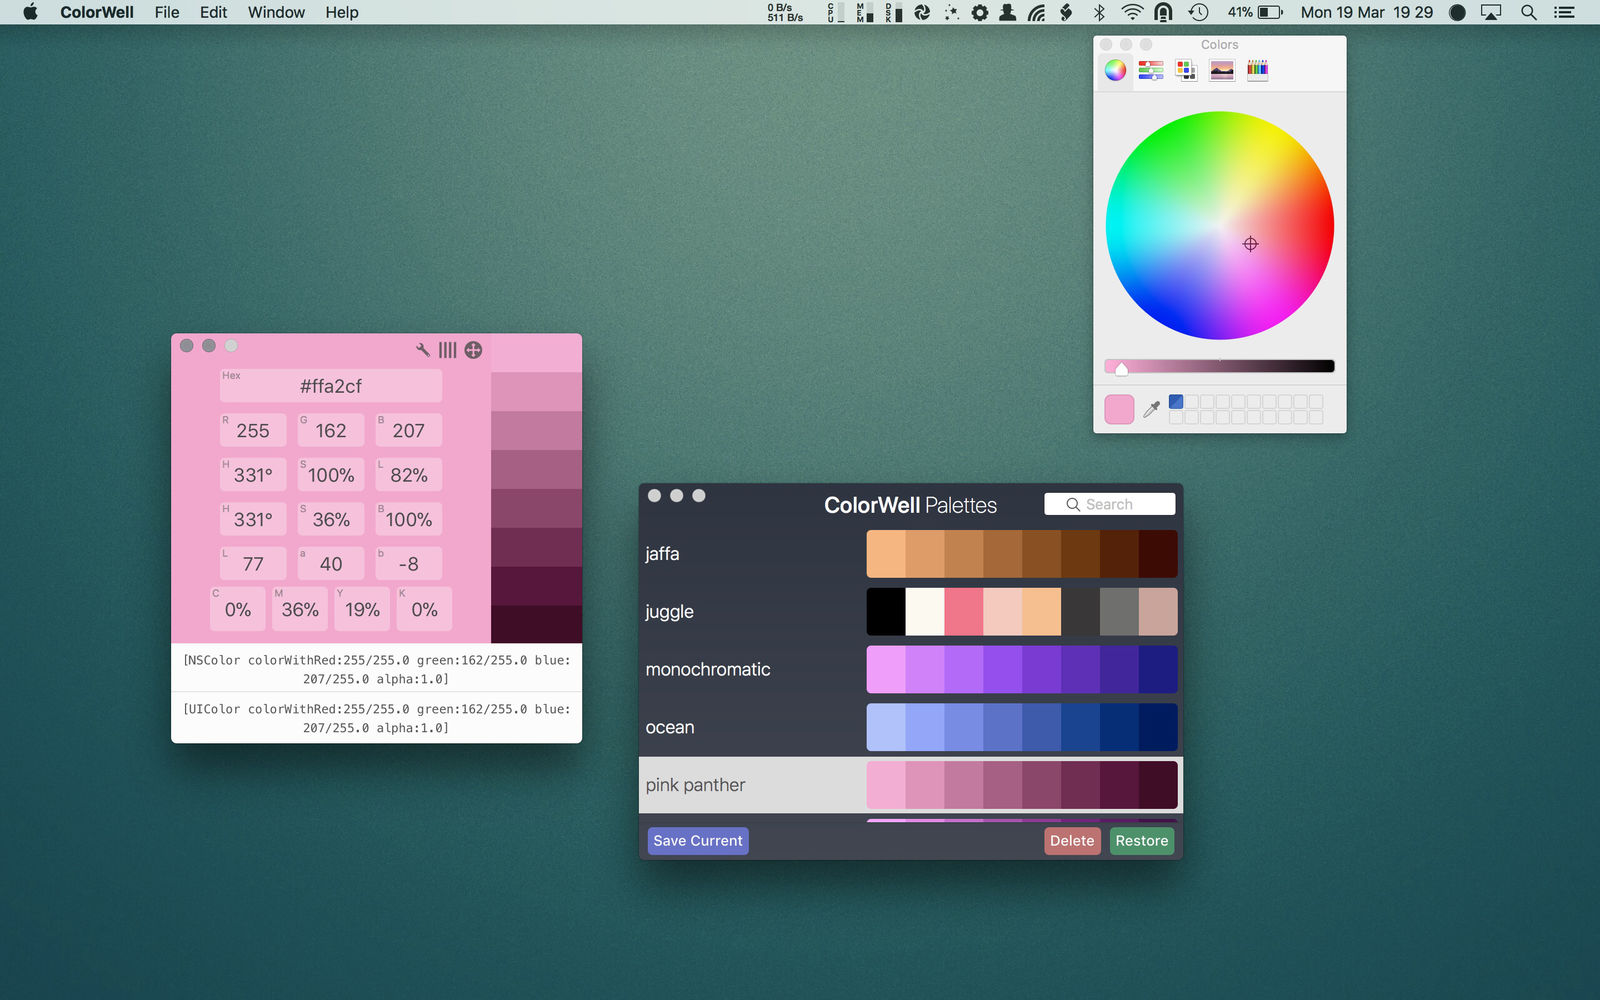Screen dimensions: 1600x1000
Task: Switch to the color wheel picker tab
Action: (1115, 70)
